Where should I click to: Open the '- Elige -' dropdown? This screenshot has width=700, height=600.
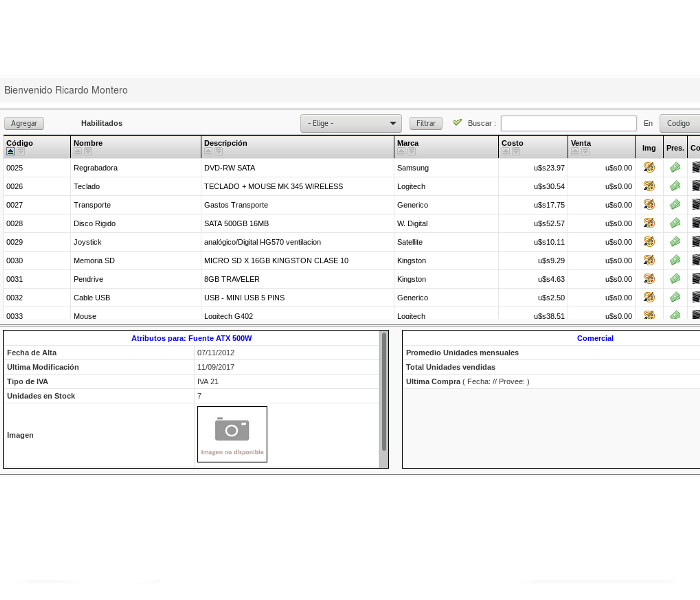coord(351,123)
